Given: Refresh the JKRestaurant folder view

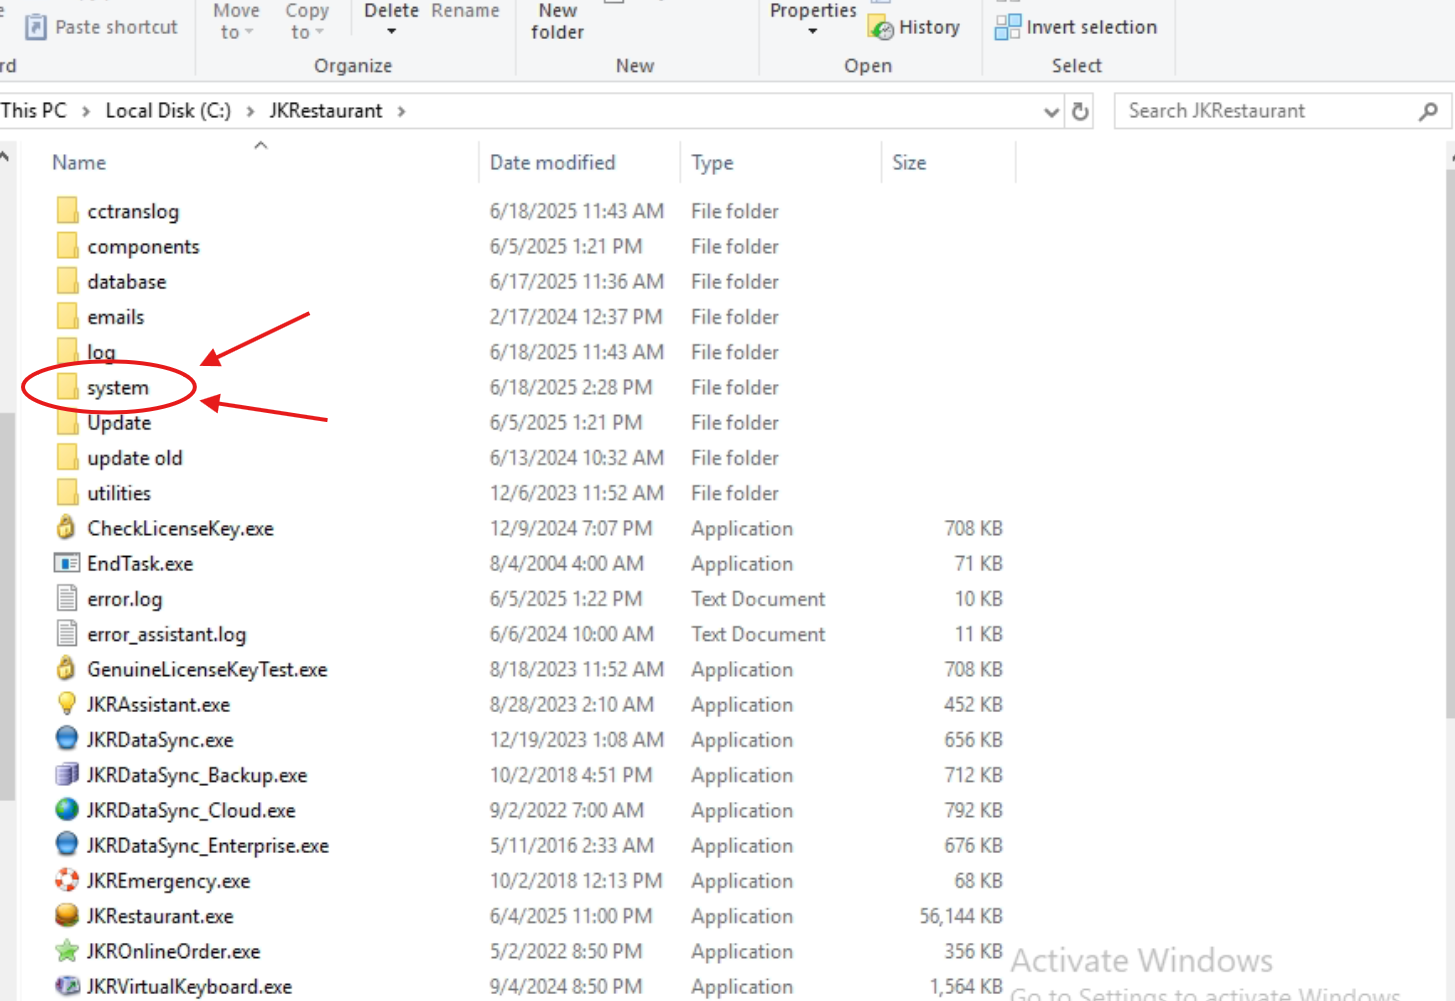Looking at the screenshot, I should pos(1080,111).
